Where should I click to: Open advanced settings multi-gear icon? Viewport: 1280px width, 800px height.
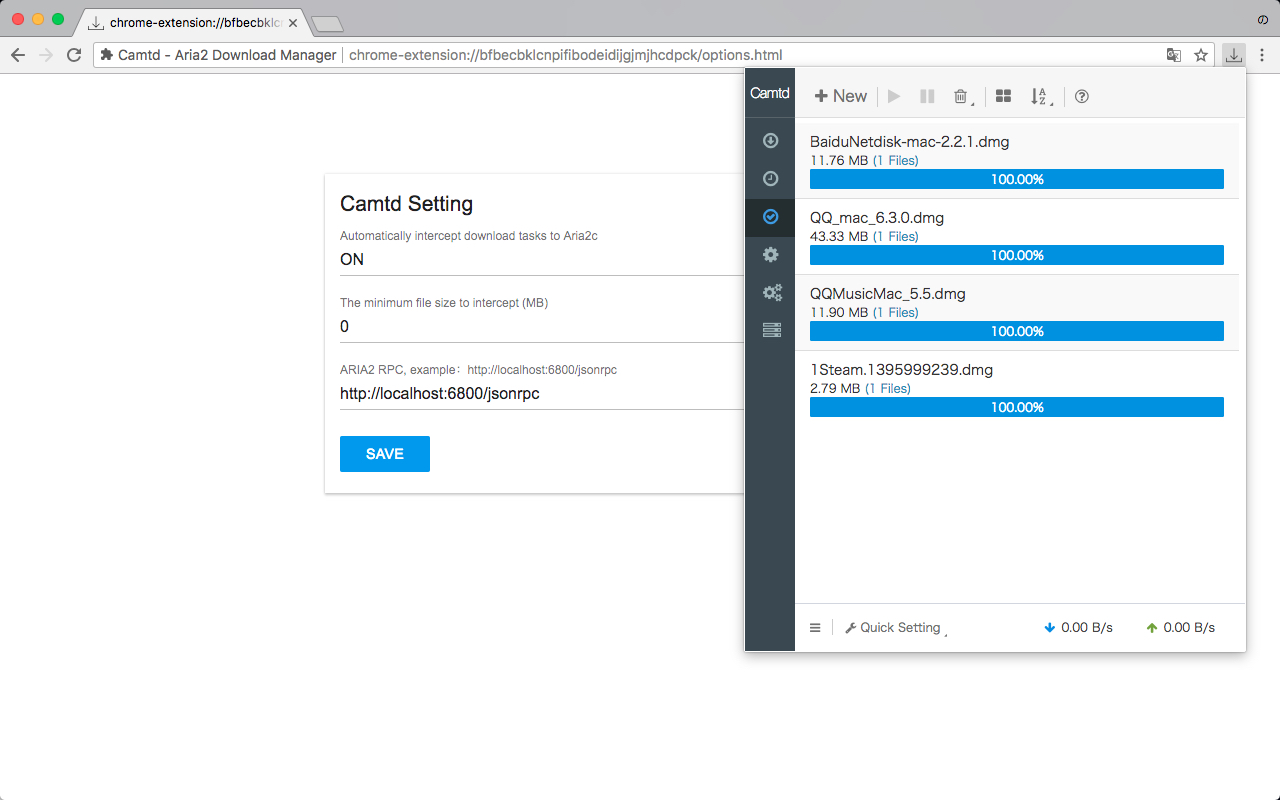771,293
